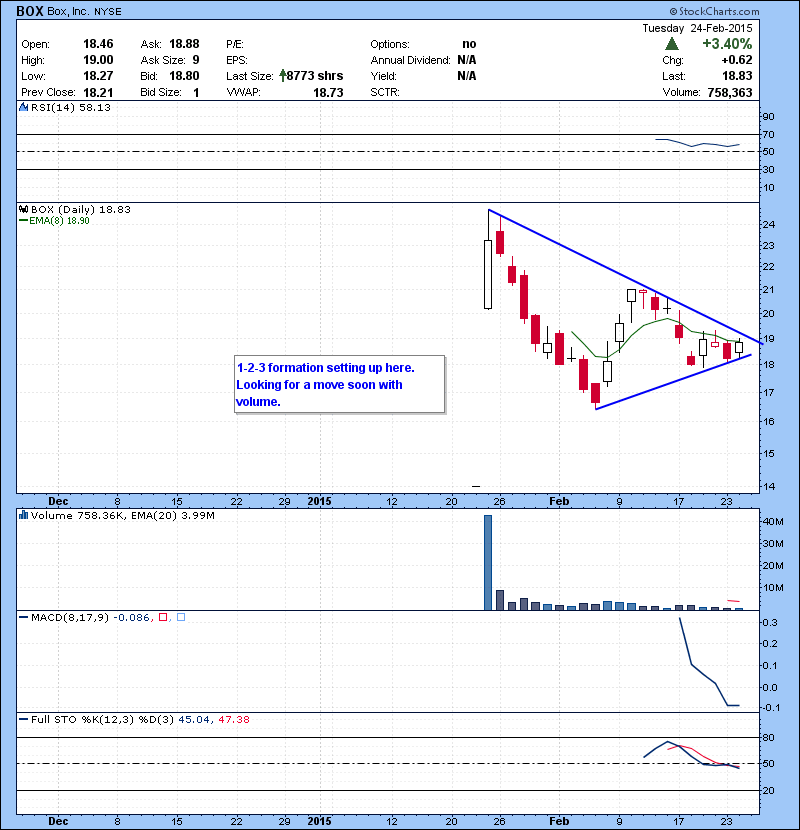Click the NYSE exchange label
The width and height of the screenshot is (800, 830).
click(107, 12)
